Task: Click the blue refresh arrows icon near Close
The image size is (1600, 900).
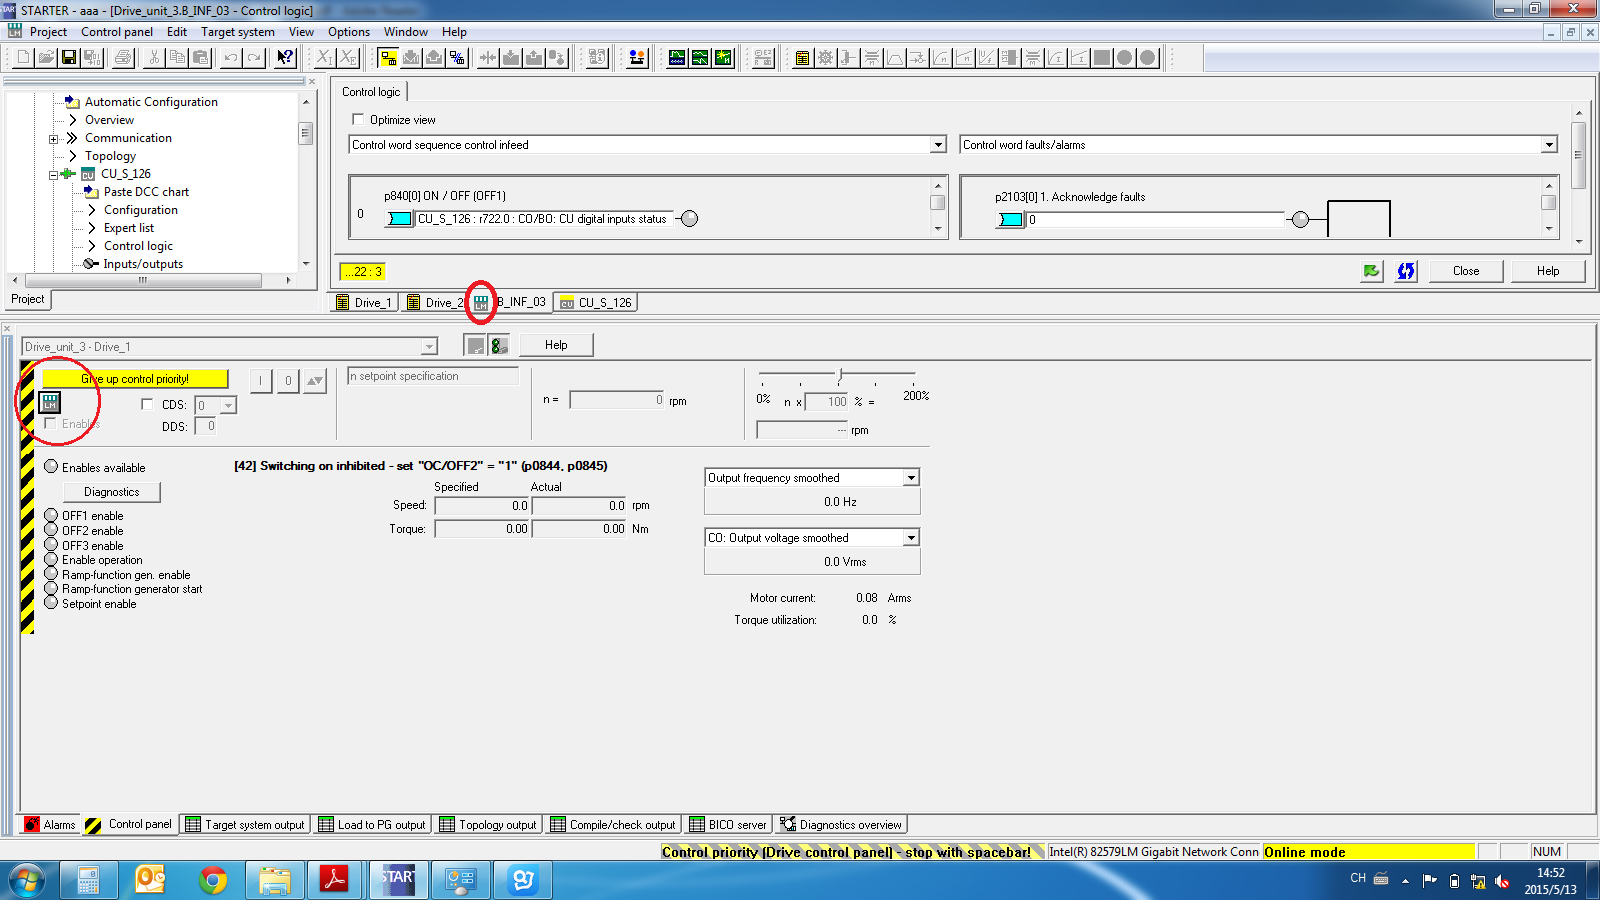Action: point(1406,271)
